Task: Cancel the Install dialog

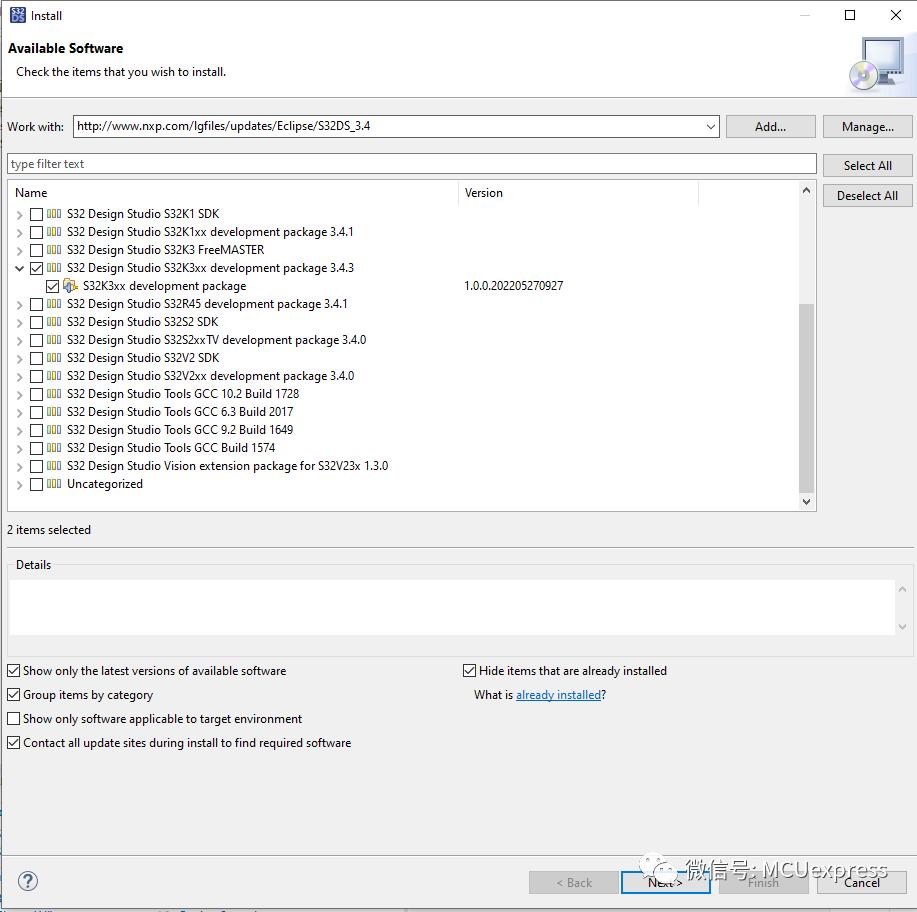Action: point(861,882)
